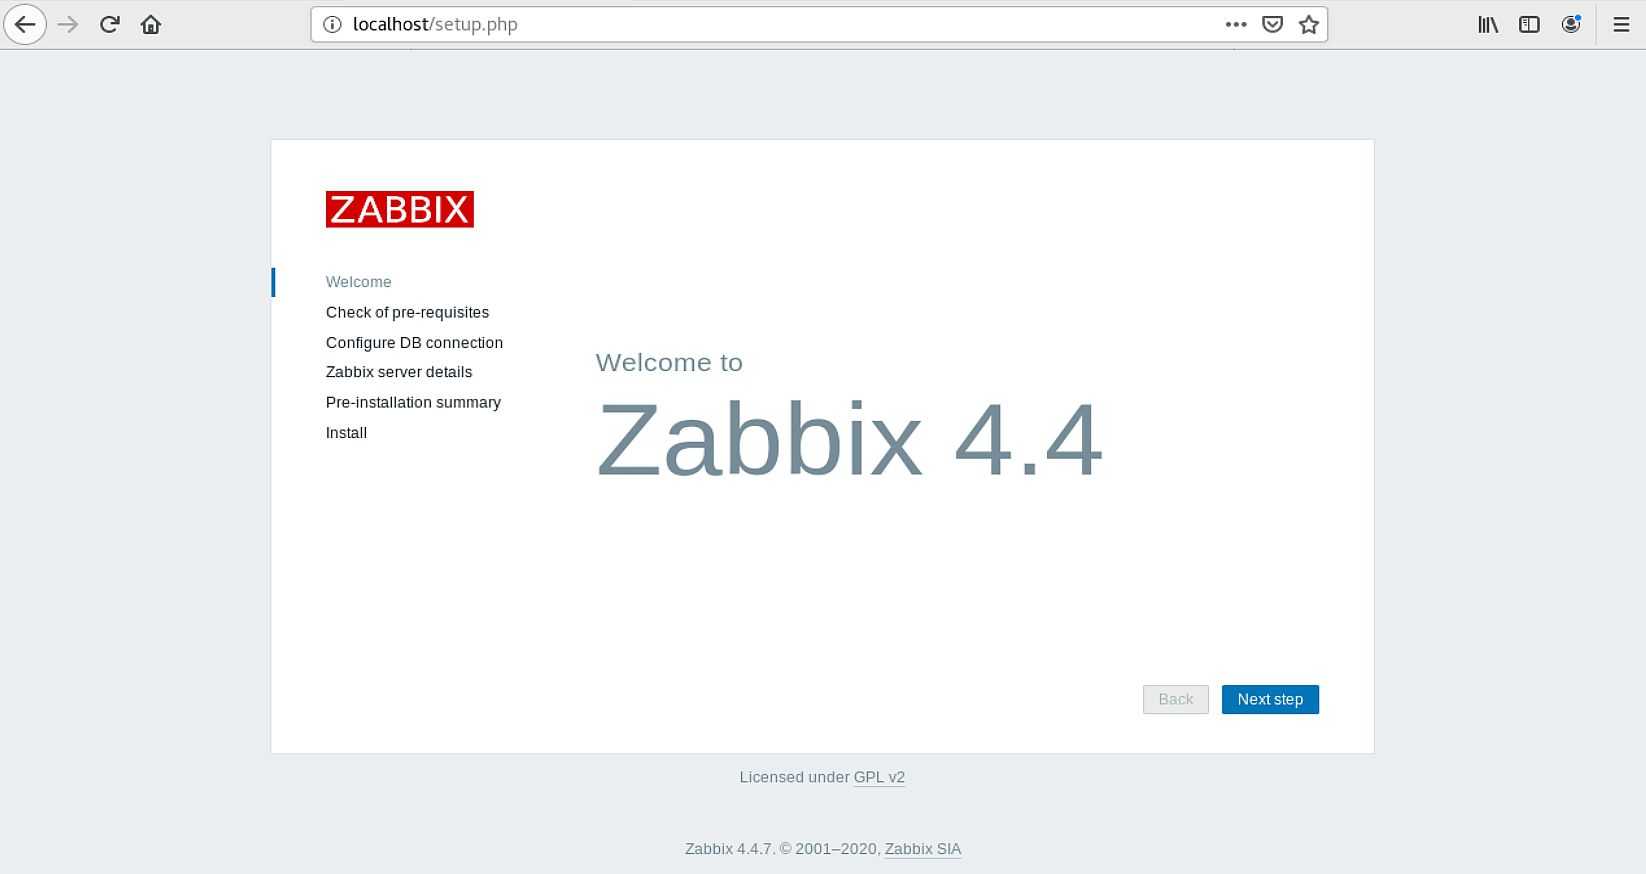The width and height of the screenshot is (1646, 874).
Task: Select Zabbix server details step
Action: [399, 372]
